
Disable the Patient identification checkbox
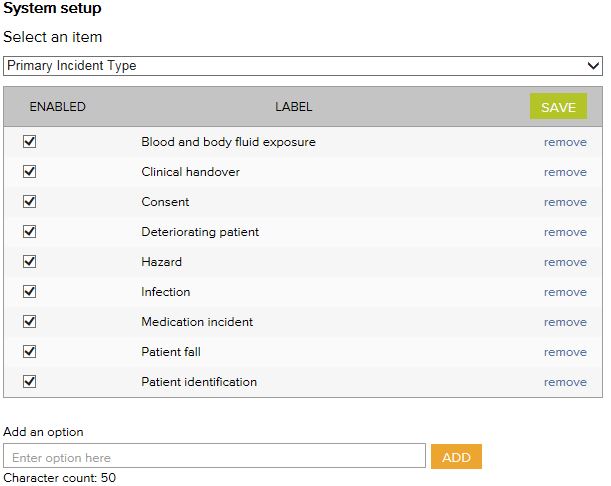[30, 382]
